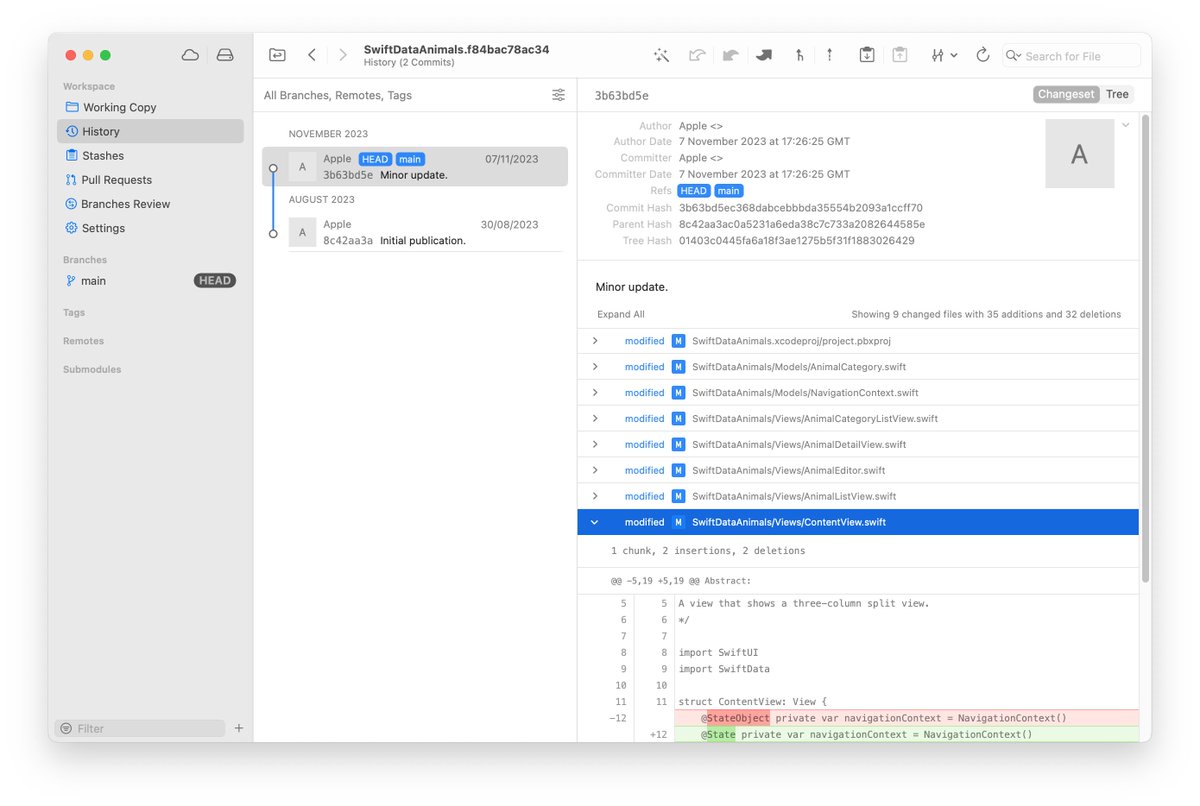Open Stashes in sidebar
This screenshot has height=806, width=1200.
point(150,155)
